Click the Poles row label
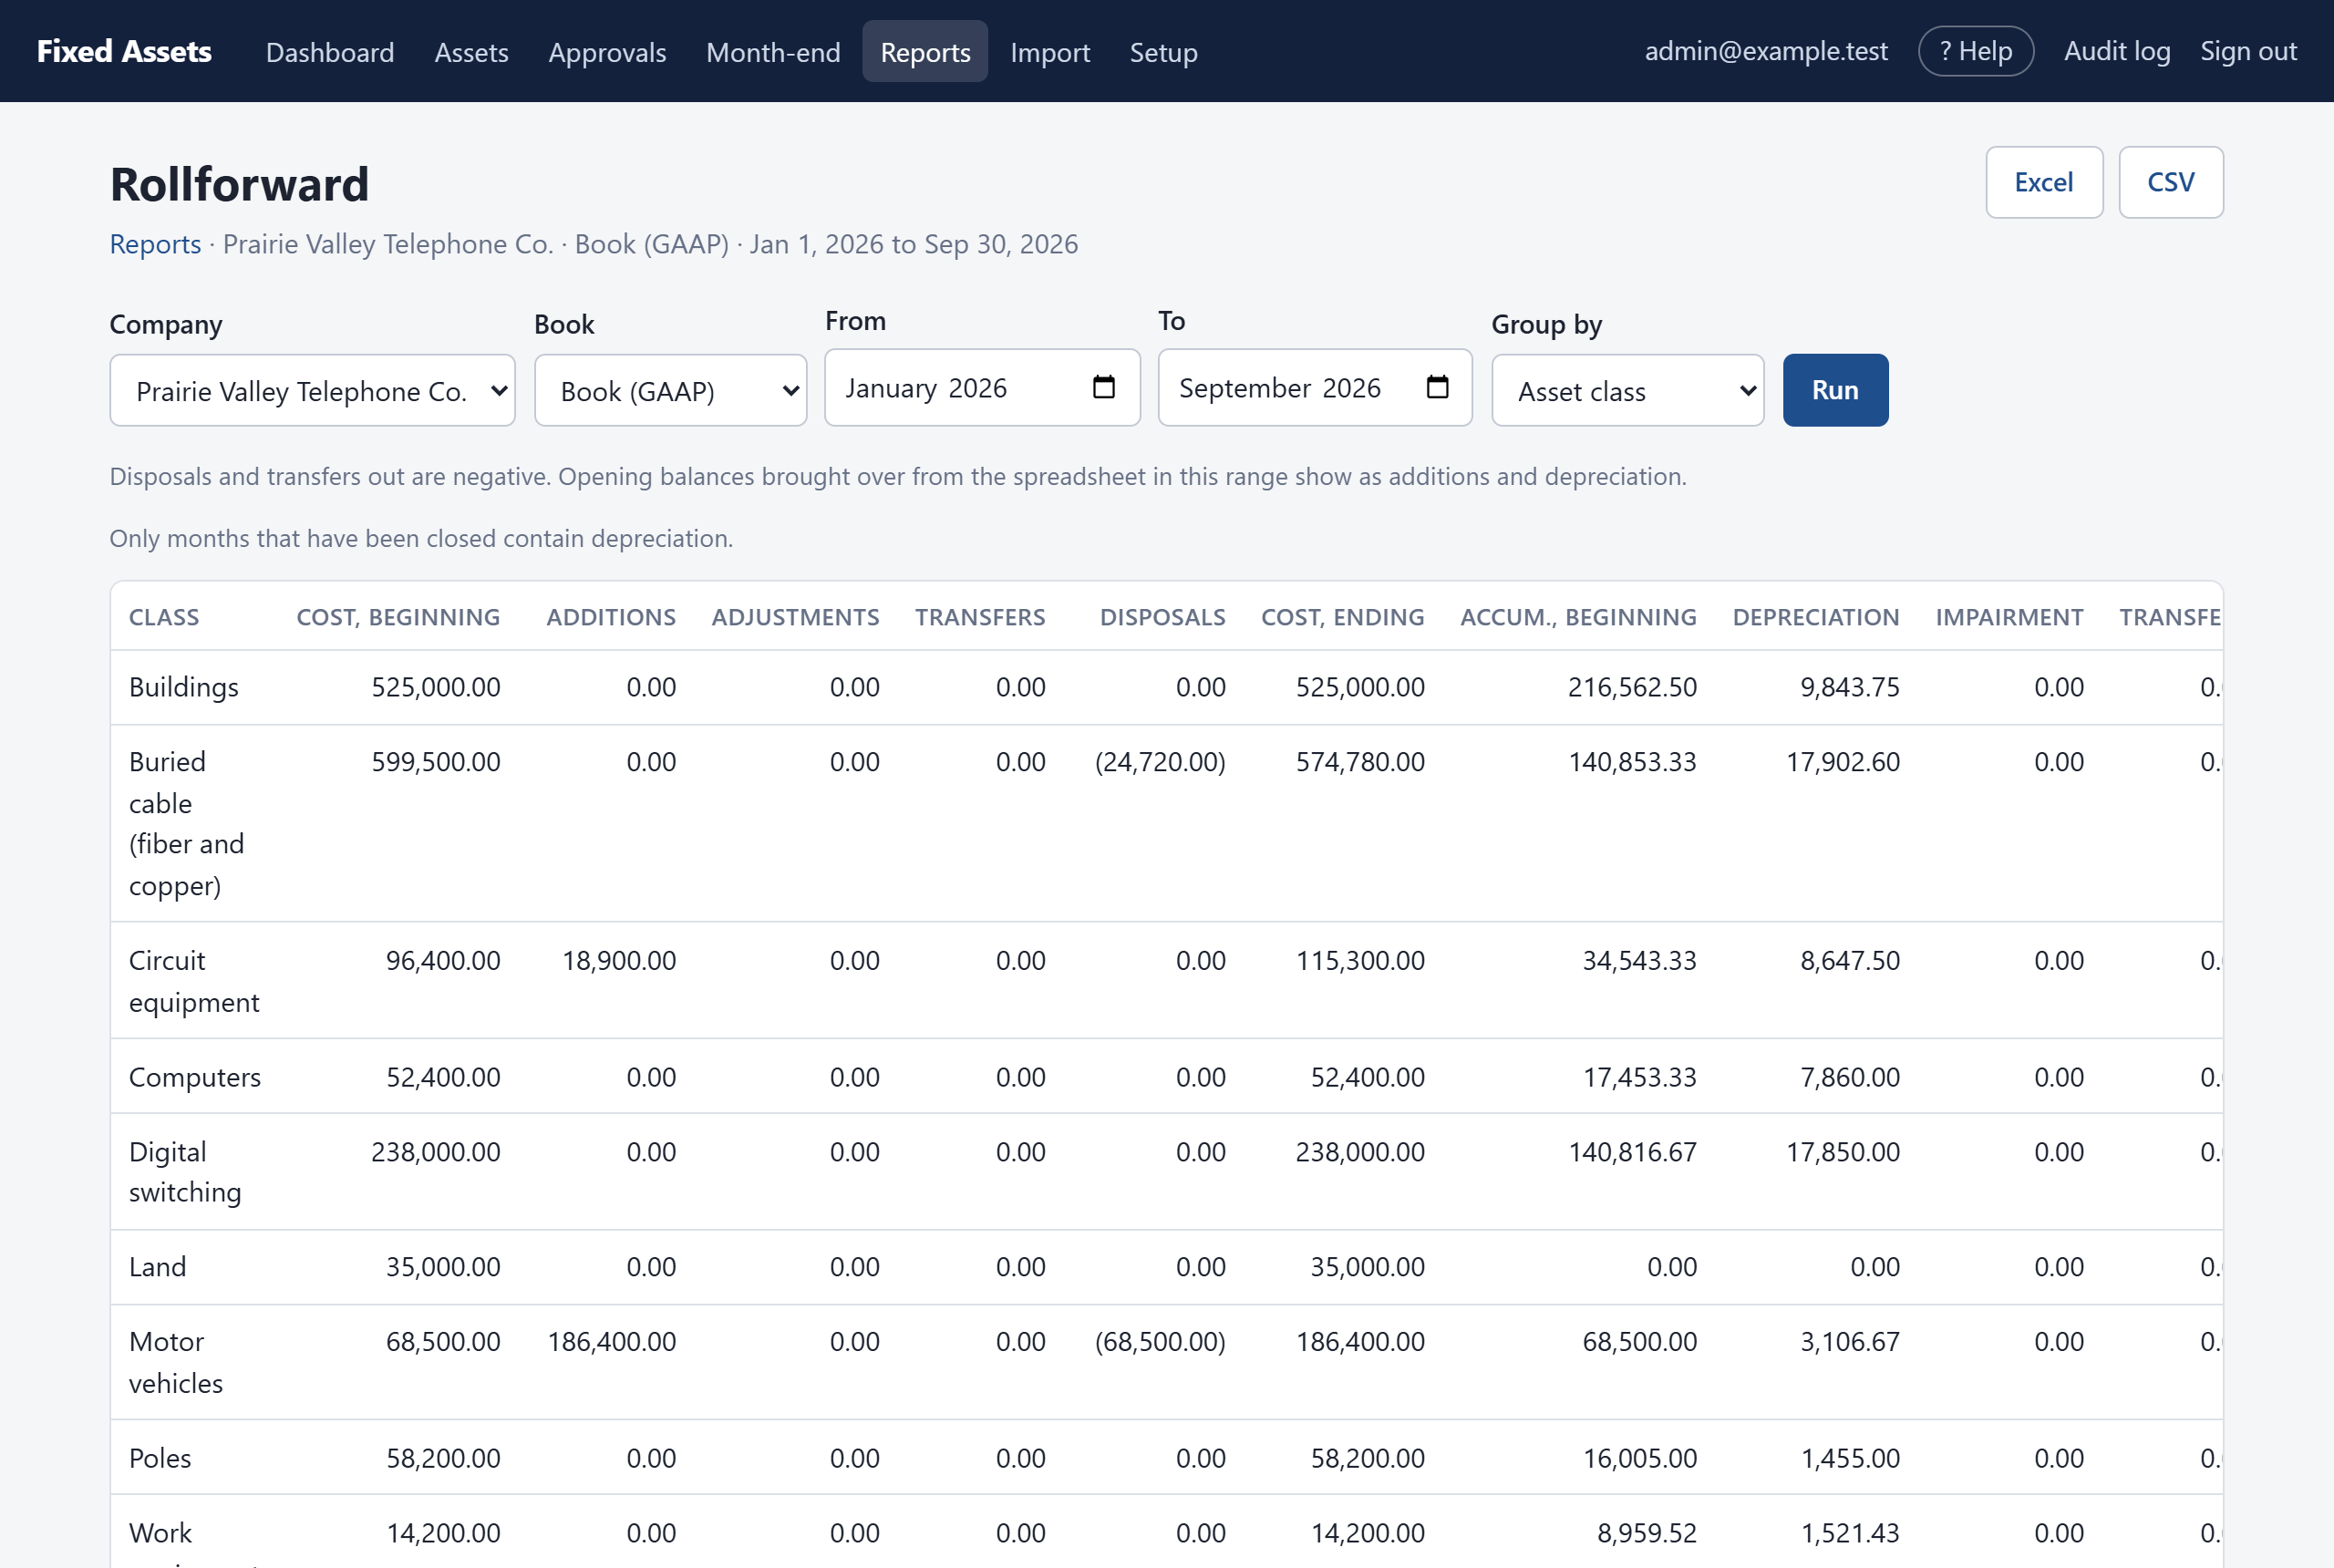Image resolution: width=2334 pixels, height=1568 pixels. pyautogui.click(x=160, y=1458)
